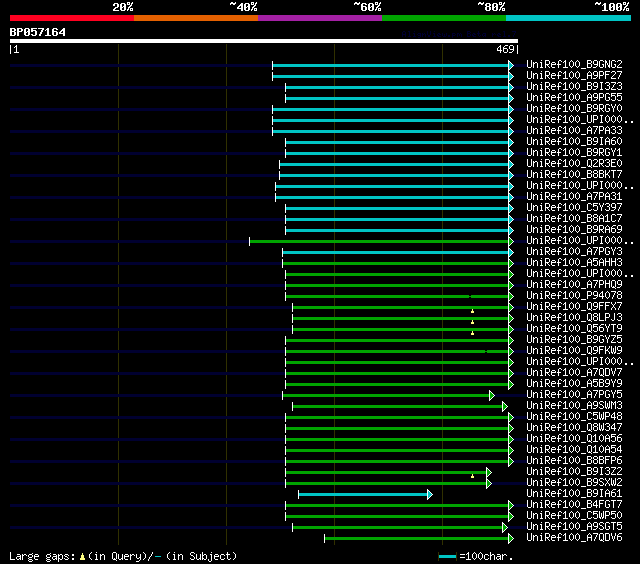Click the yellow gap marker on the UniRef100_Q9FFX7 alignment
The height and width of the screenshot is (564, 640).
tap(473, 311)
